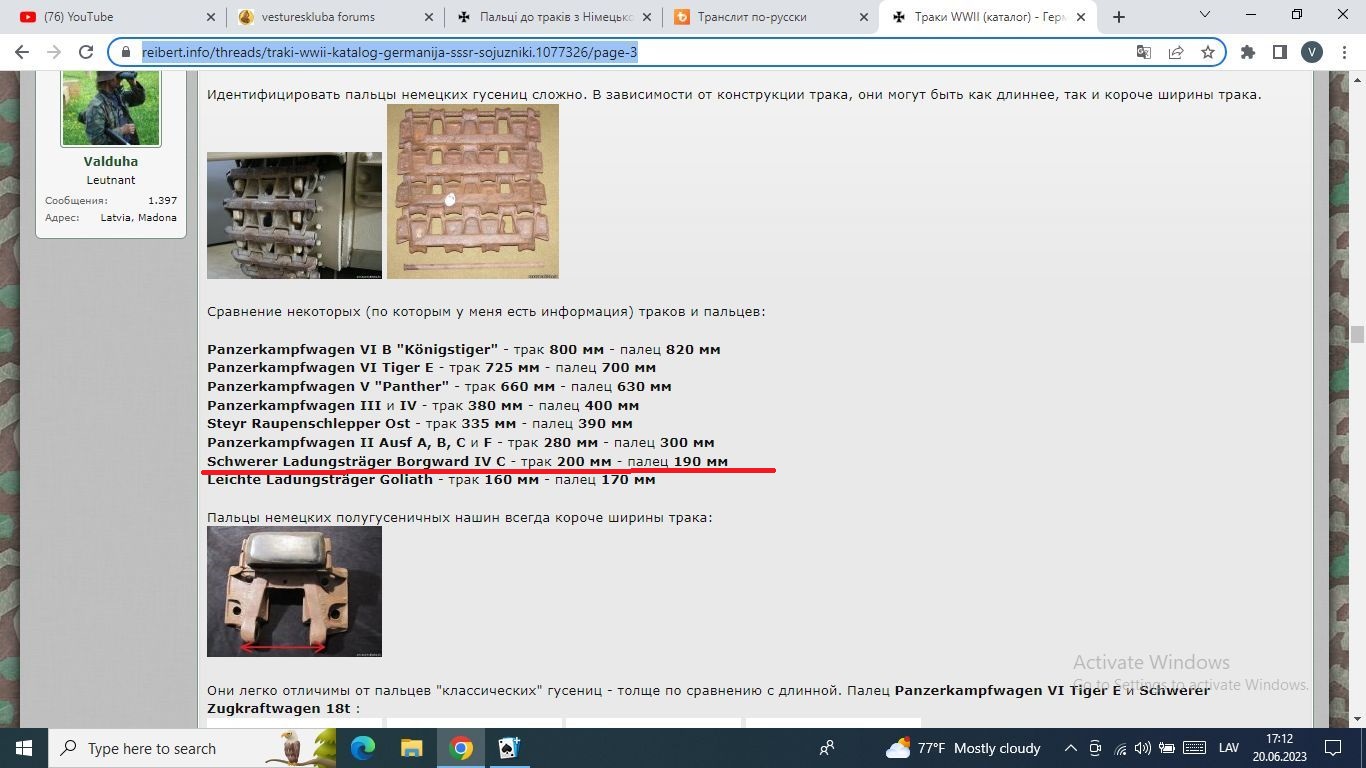Open the Chrome profile V avatar
Viewport: 1366px width, 768px height.
point(1311,52)
